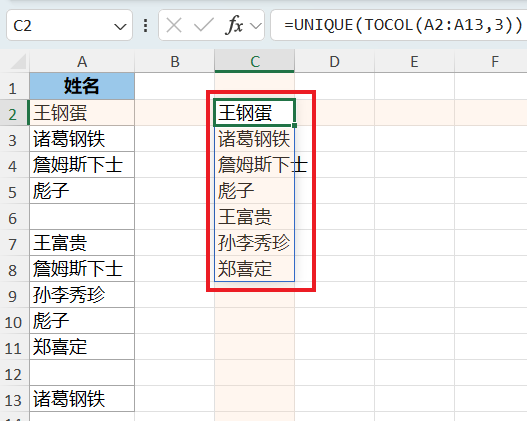The height and width of the screenshot is (421, 527).
Task: Click cell A5 containing 彪子
Action: click(82, 191)
